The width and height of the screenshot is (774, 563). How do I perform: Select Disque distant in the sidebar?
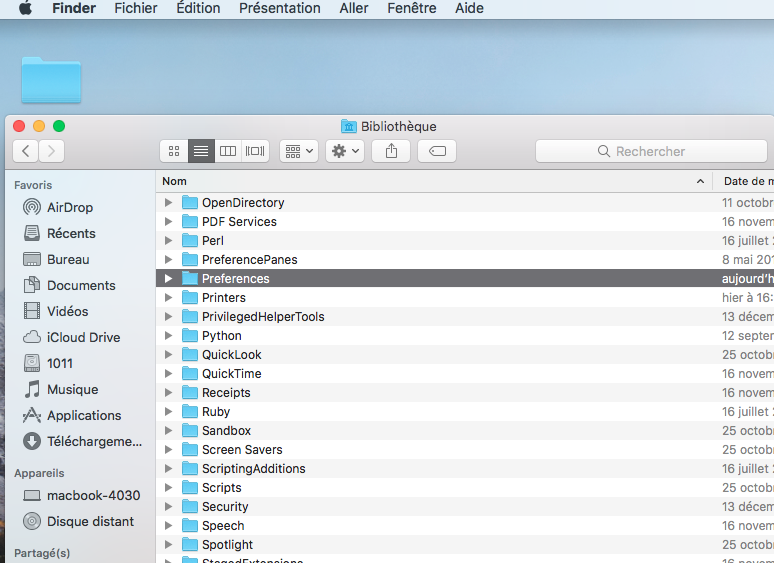point(78,522)
